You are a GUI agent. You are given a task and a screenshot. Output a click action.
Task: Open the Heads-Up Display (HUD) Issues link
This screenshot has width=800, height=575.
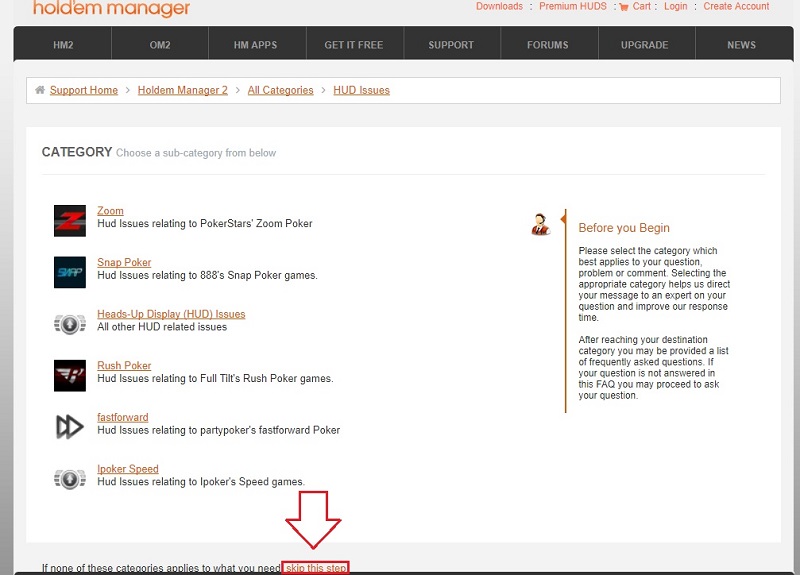tap(171, 314)
